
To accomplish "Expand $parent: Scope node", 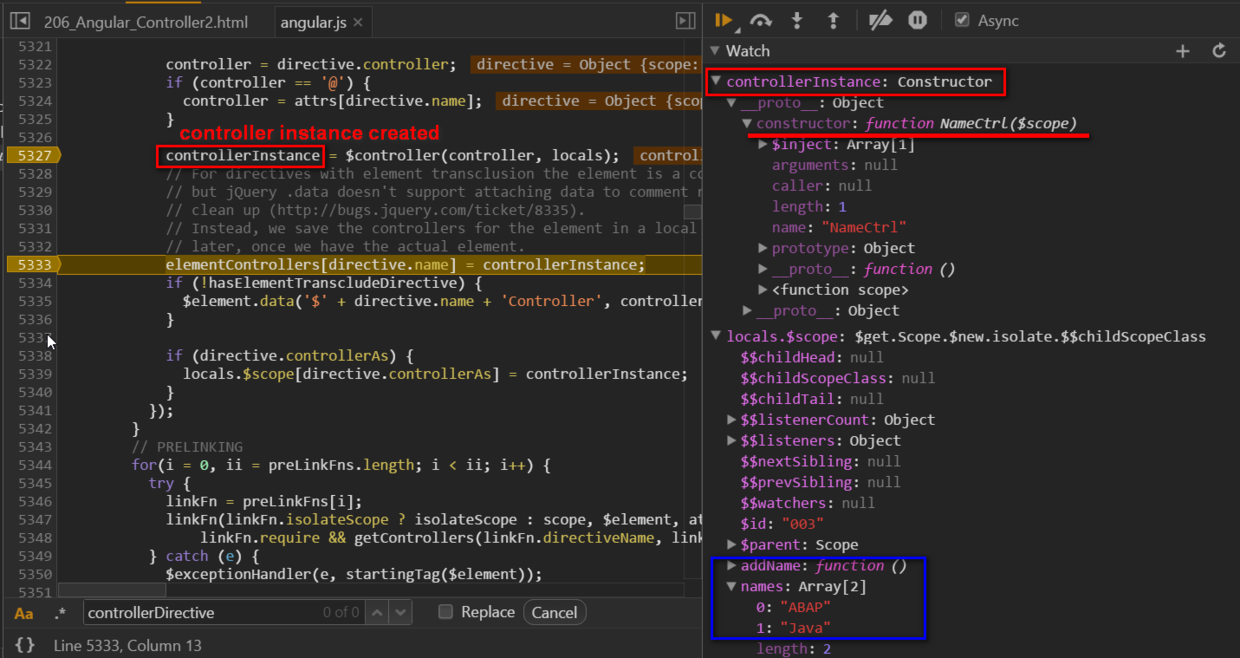I will point(731,545).
